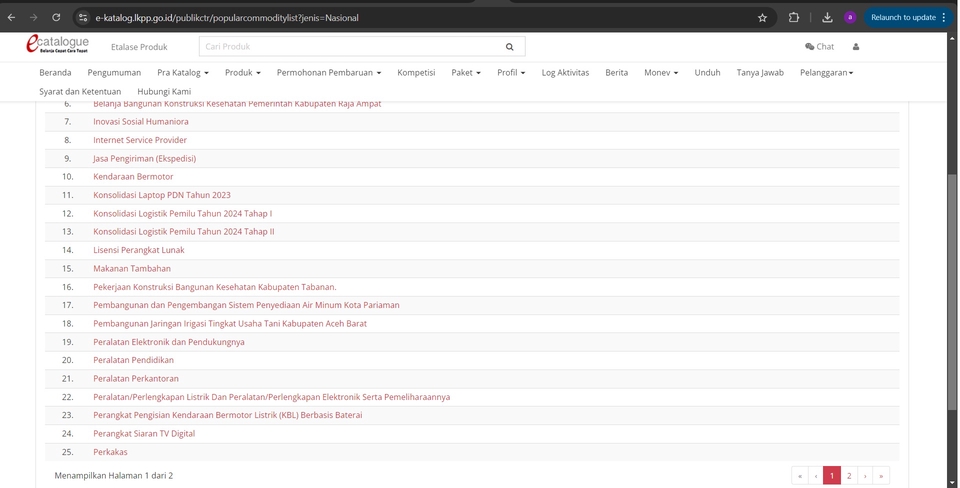
Task: Open the Tanya Jawab menu item
Action: [x=760, y=72]
